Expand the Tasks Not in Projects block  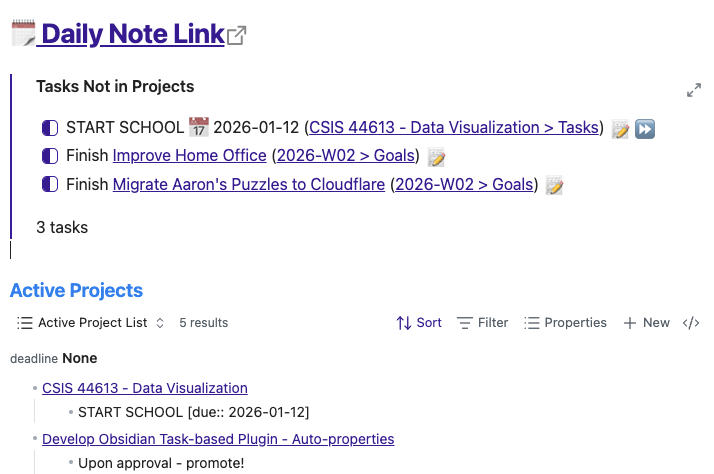click(x=694, y=90)
